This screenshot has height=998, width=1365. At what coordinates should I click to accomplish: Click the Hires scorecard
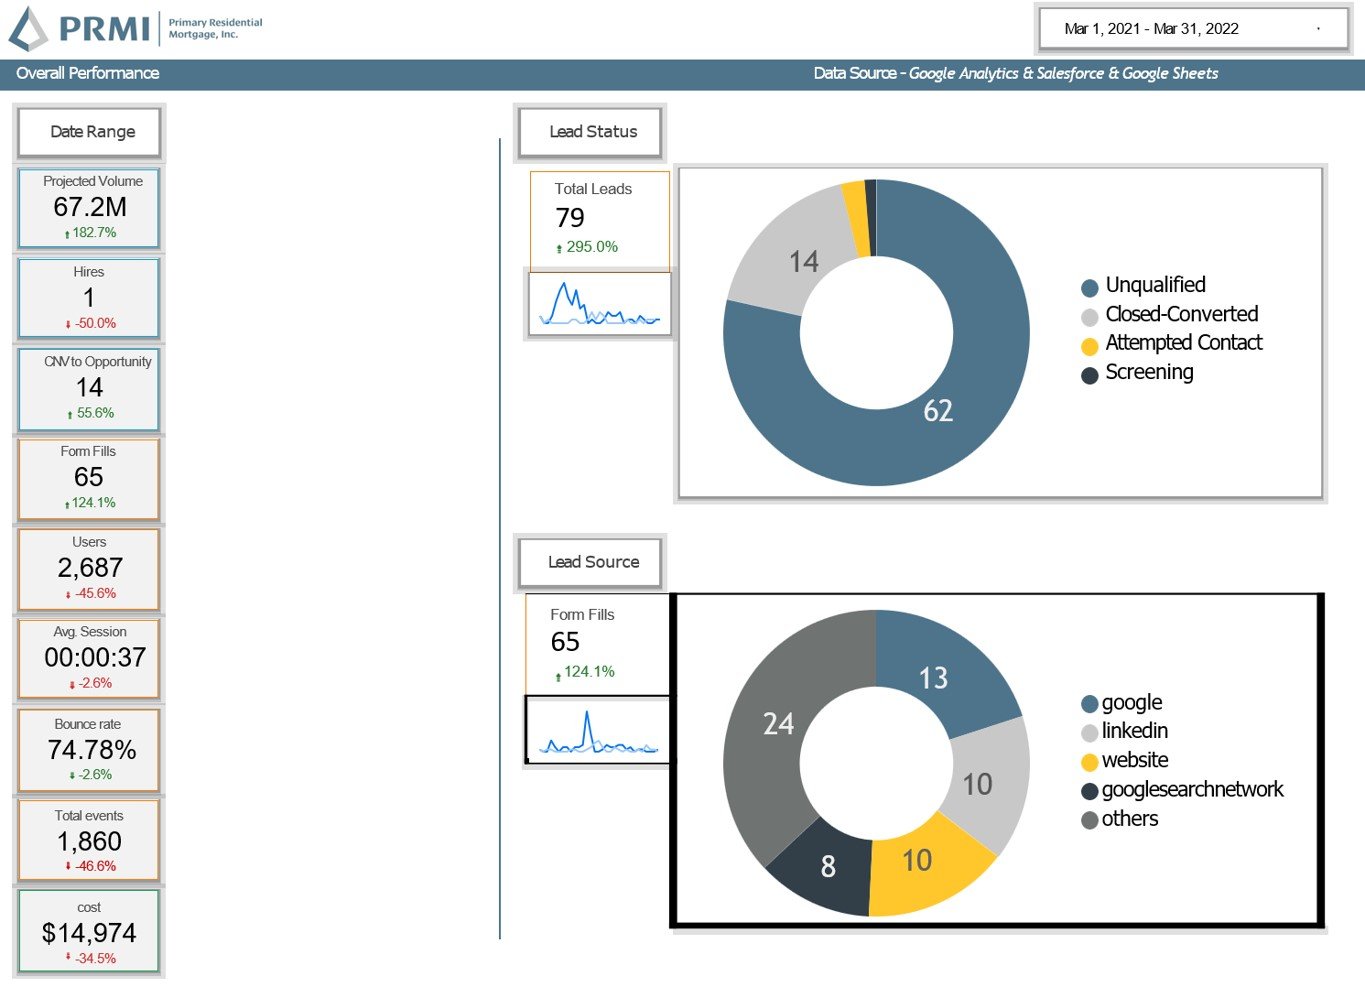click(89, 298)
